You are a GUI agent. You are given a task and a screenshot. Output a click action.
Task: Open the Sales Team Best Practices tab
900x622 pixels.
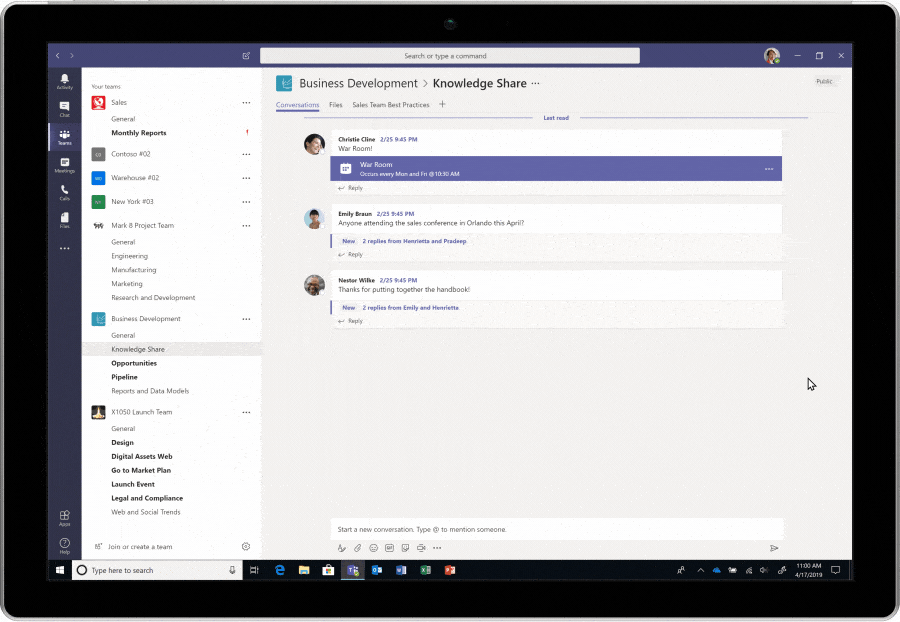pos(390,104)
